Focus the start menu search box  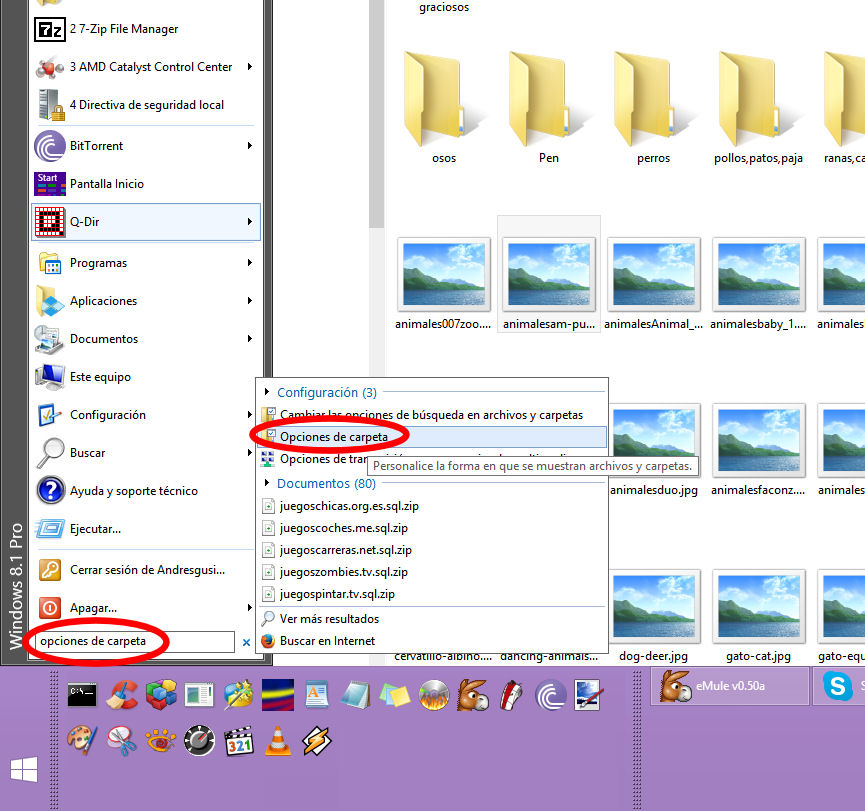click(x=135, y=642)
